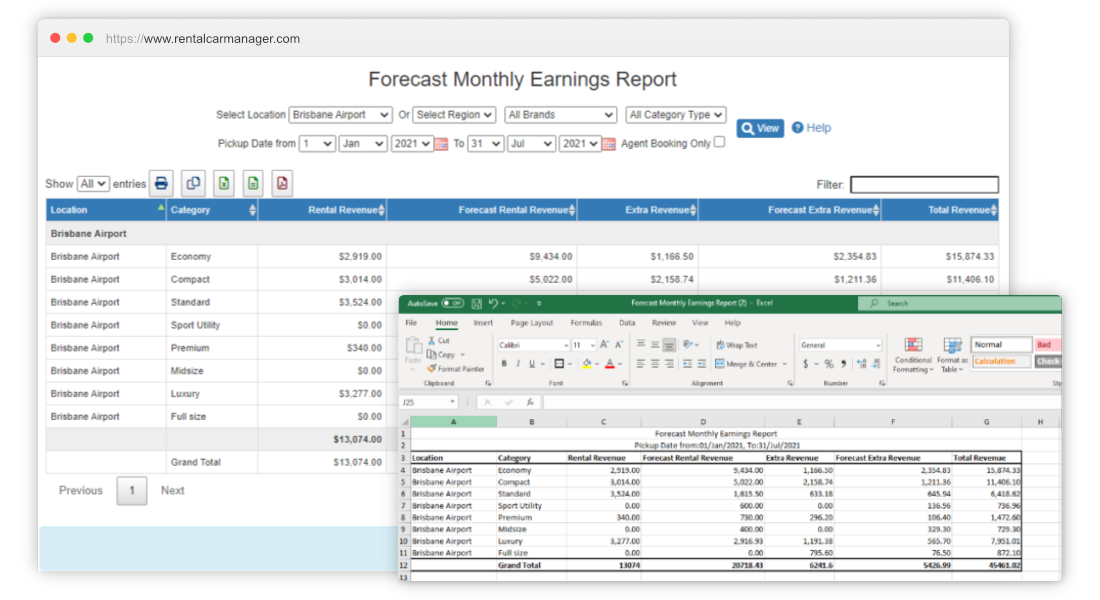1100x600 pixels.
Task: Type a keyword in the Filter field
Action: click(925, 184)
